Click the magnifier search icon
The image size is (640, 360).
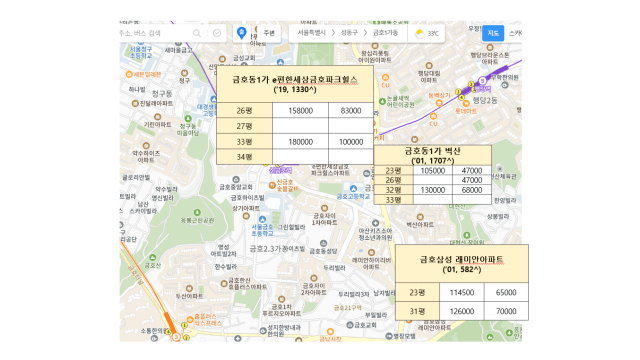click(197, 33)
